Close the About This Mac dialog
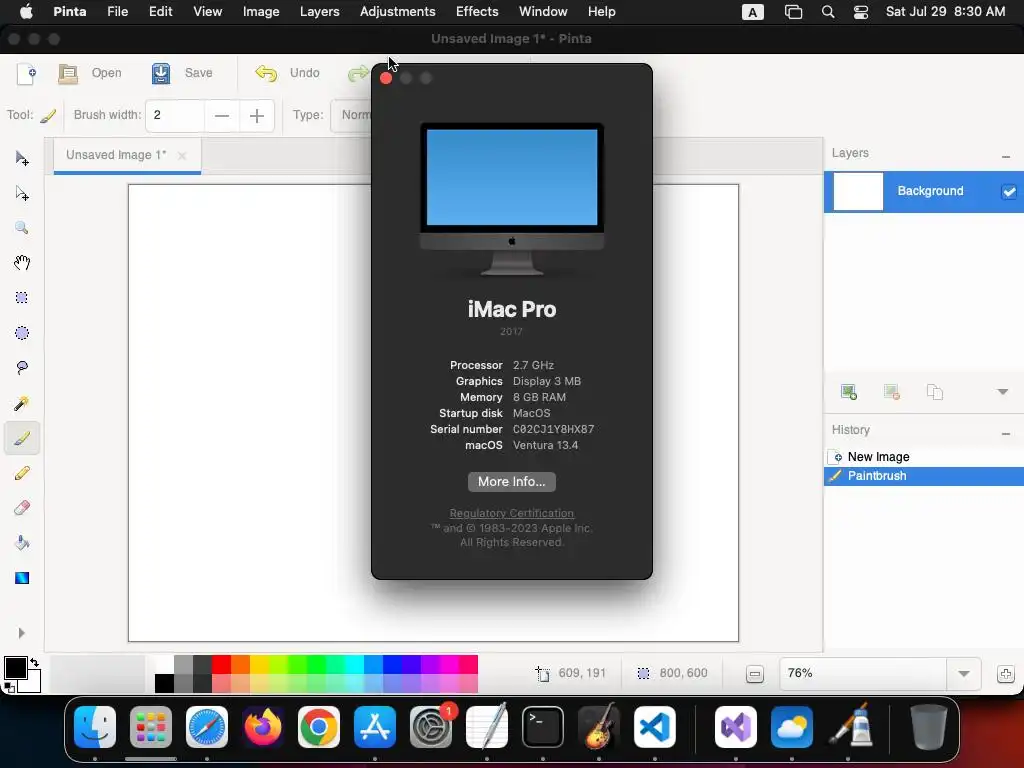The width and height of the screenshot is (1024, 768). coord(386,78)
